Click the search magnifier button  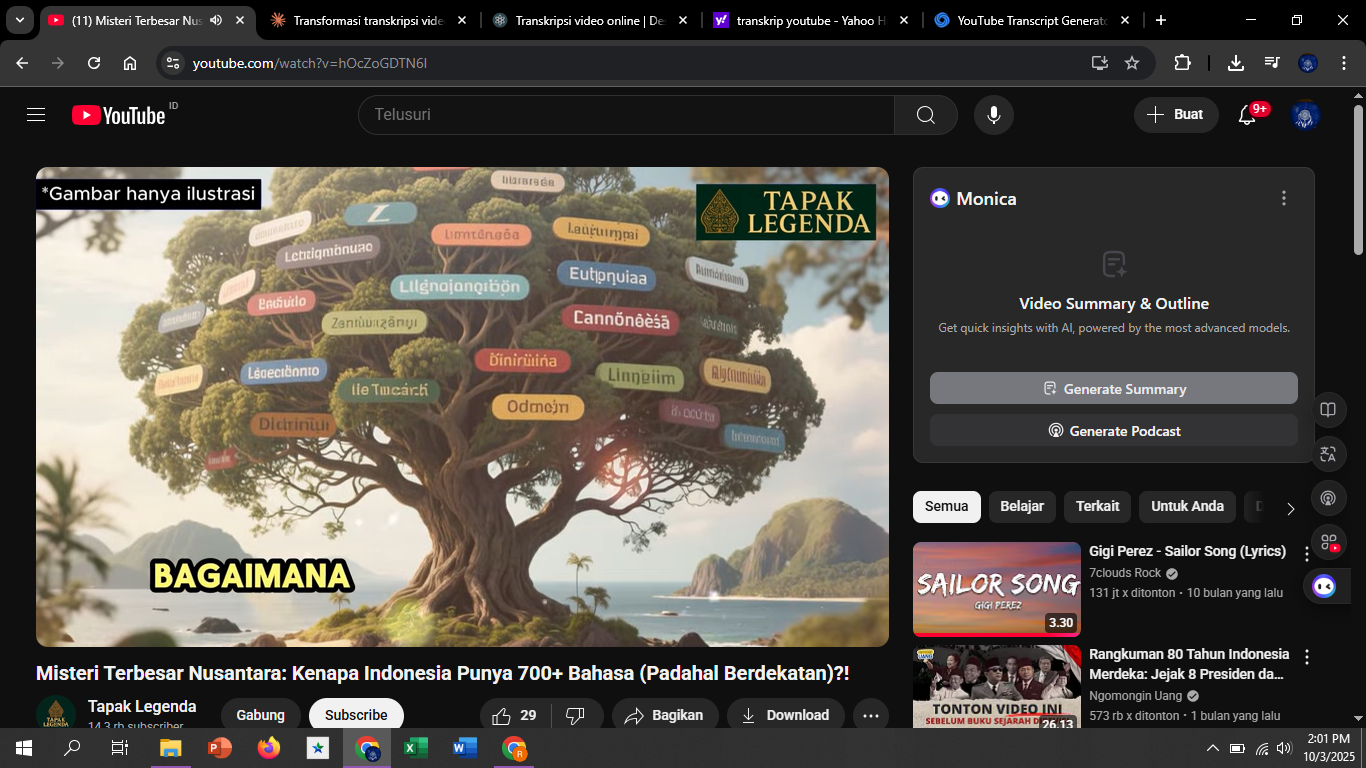[926, 115]
